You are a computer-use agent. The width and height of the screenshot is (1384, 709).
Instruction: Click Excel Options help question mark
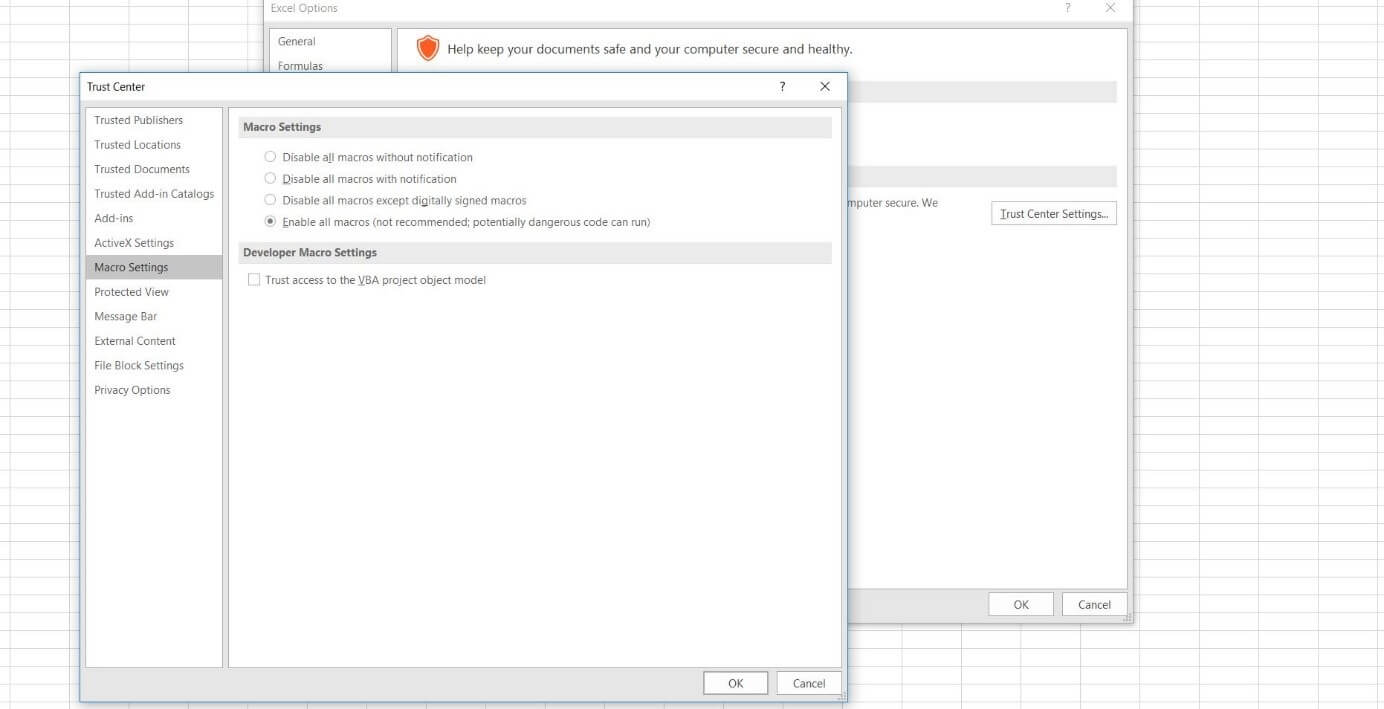(x=1068, y=8)
